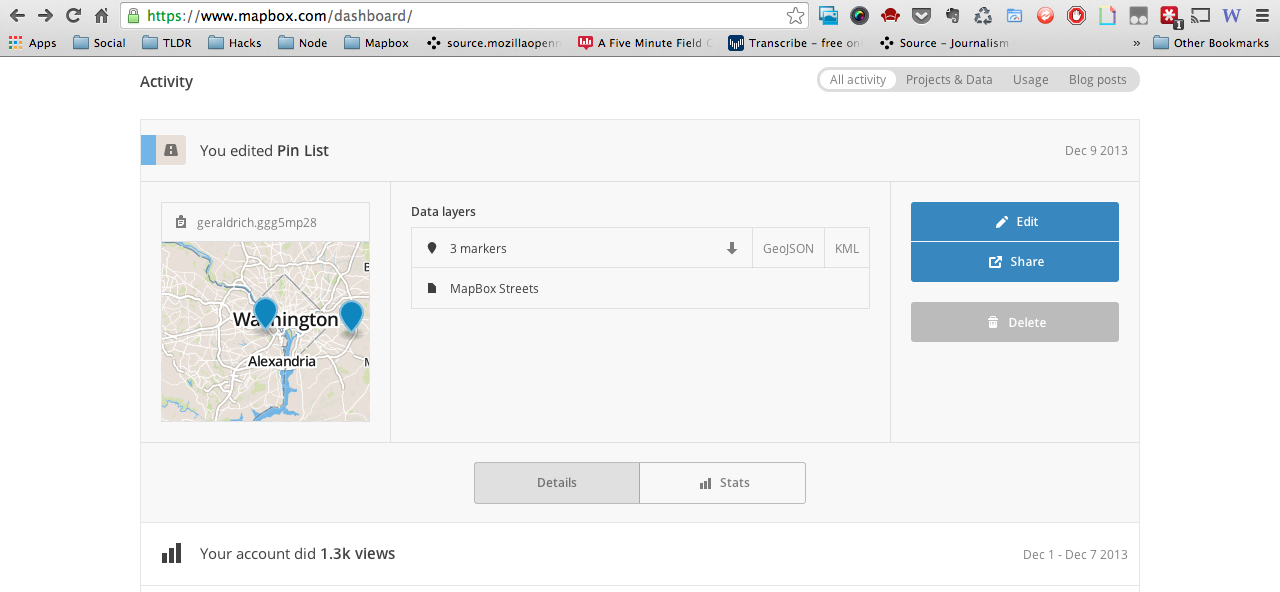Switch to the Usage filter
1280x592 pixels.
click(1030, 80)
